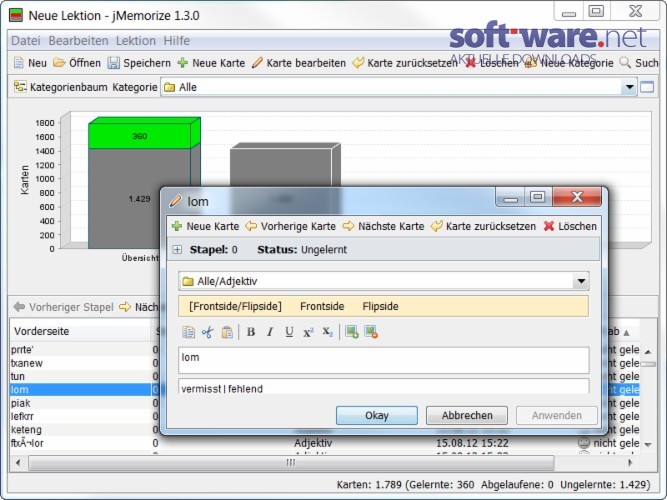Click the copy icon in editor toolbar
Image resolution: width=667 pixels, height=500 pixels.
188,332
